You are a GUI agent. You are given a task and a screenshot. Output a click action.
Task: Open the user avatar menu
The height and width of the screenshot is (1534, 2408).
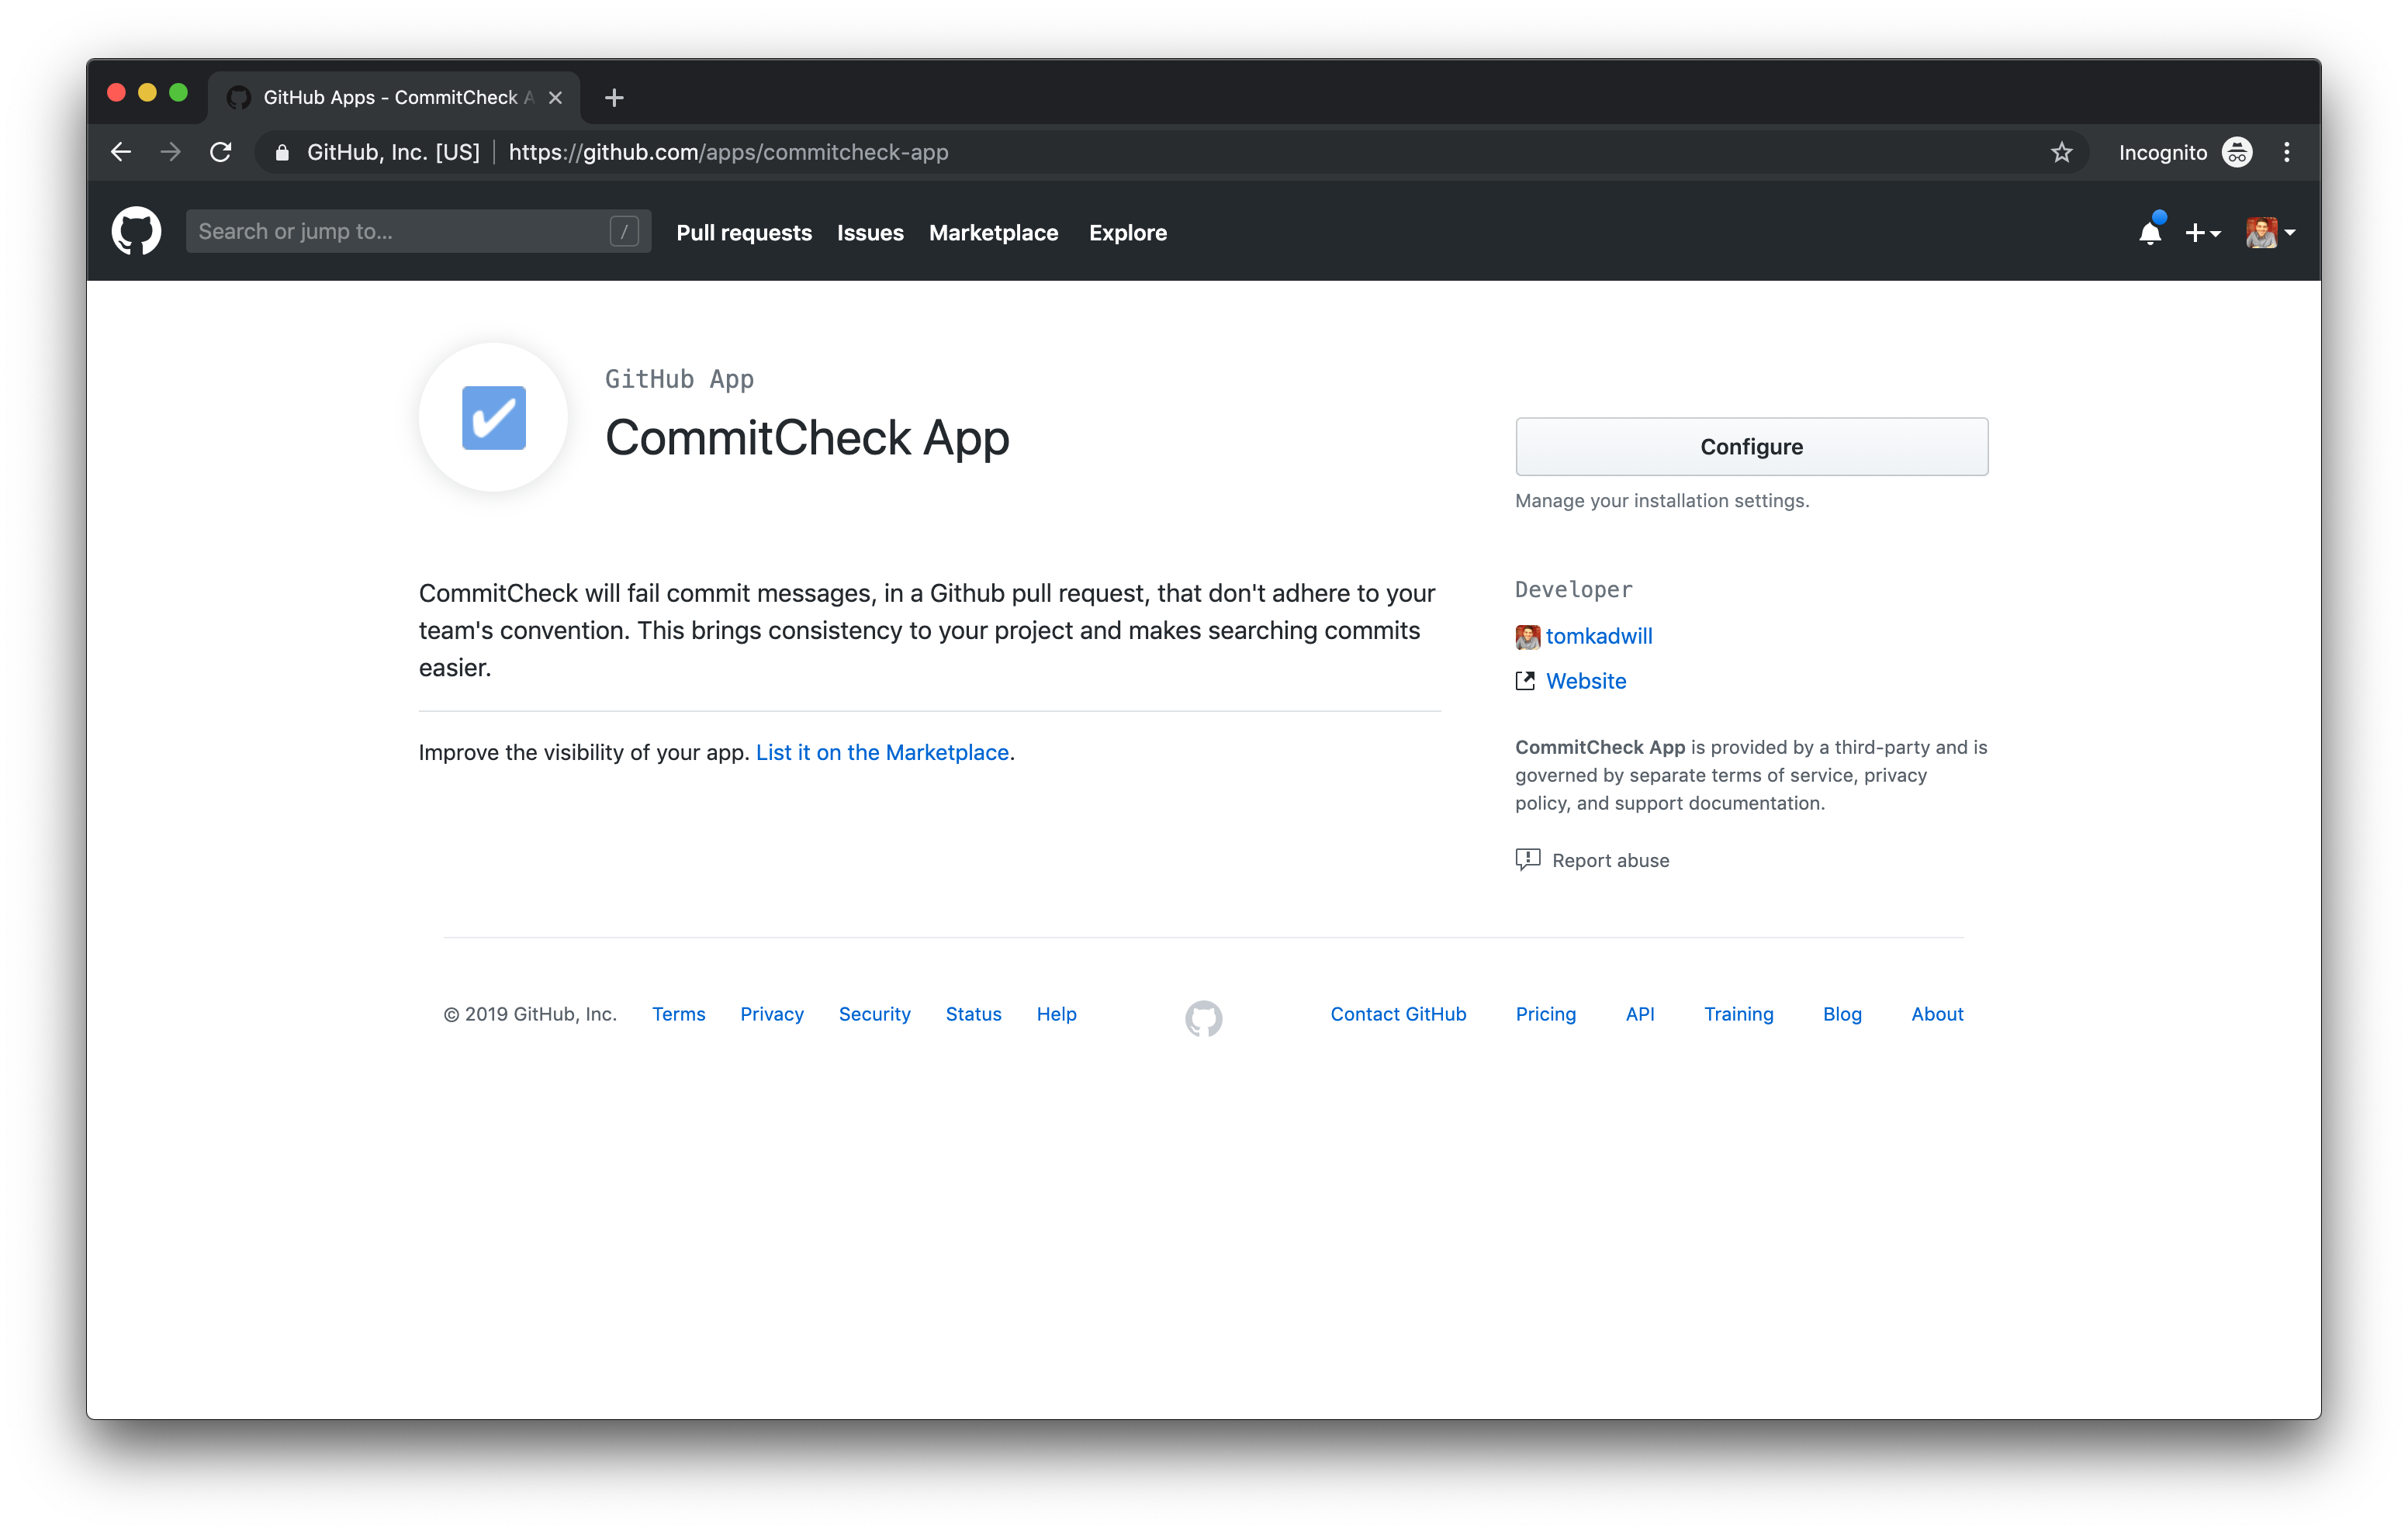pos(2269,233)
